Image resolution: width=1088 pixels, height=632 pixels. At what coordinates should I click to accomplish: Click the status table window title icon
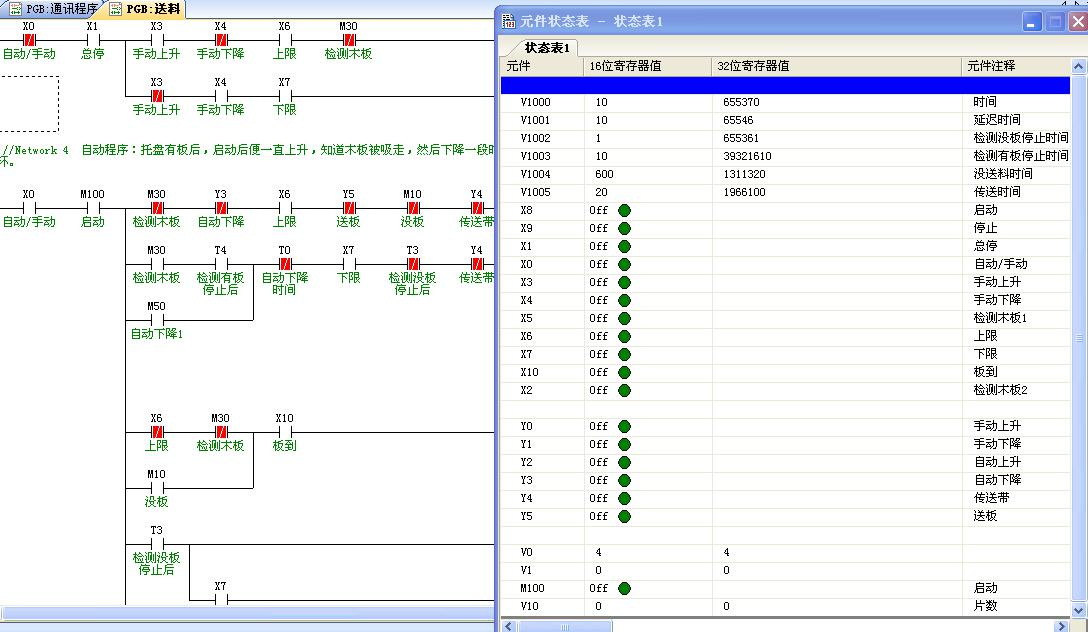509,21
